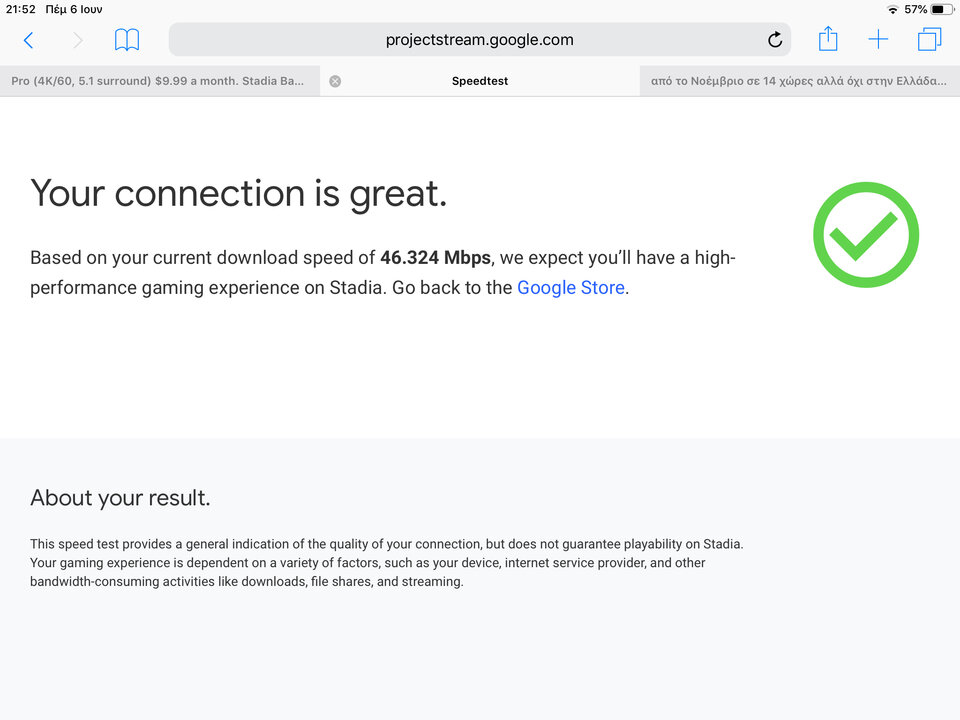Open the bookmarks book icon

click(x=127, y=40)
